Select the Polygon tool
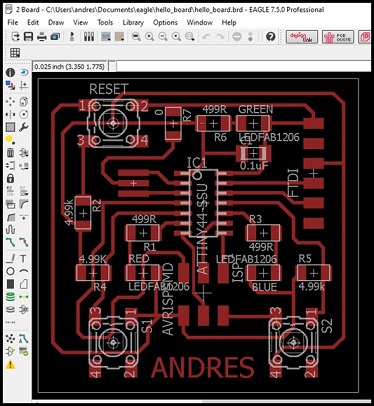This screenshot has width=374, height=406. pos(23,284)
